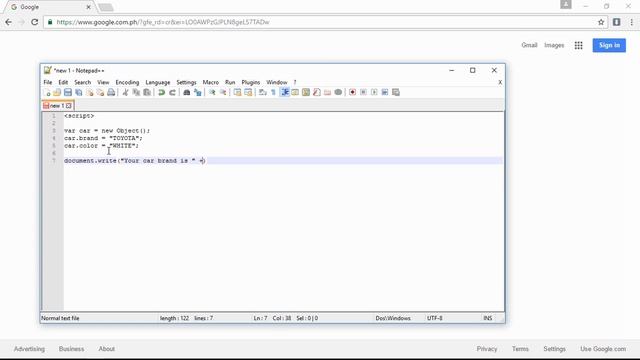Screen dimensions: 640x360
Task: Open the View menu
Action: coord(103,82)
